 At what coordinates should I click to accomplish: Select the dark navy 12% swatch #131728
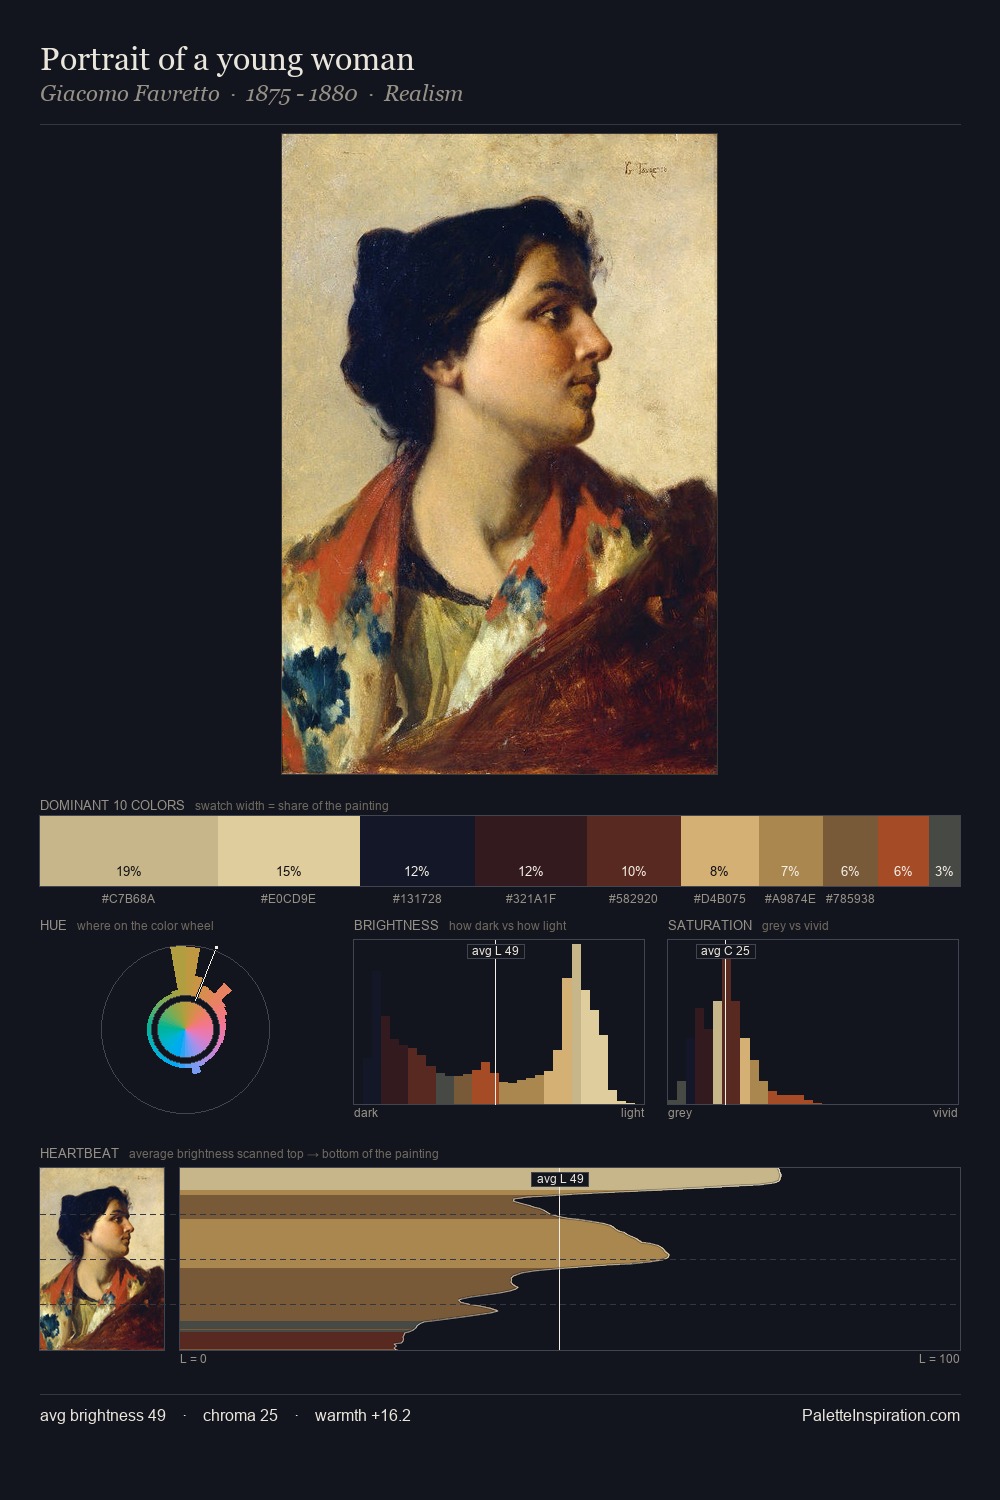tap(417, 851)
